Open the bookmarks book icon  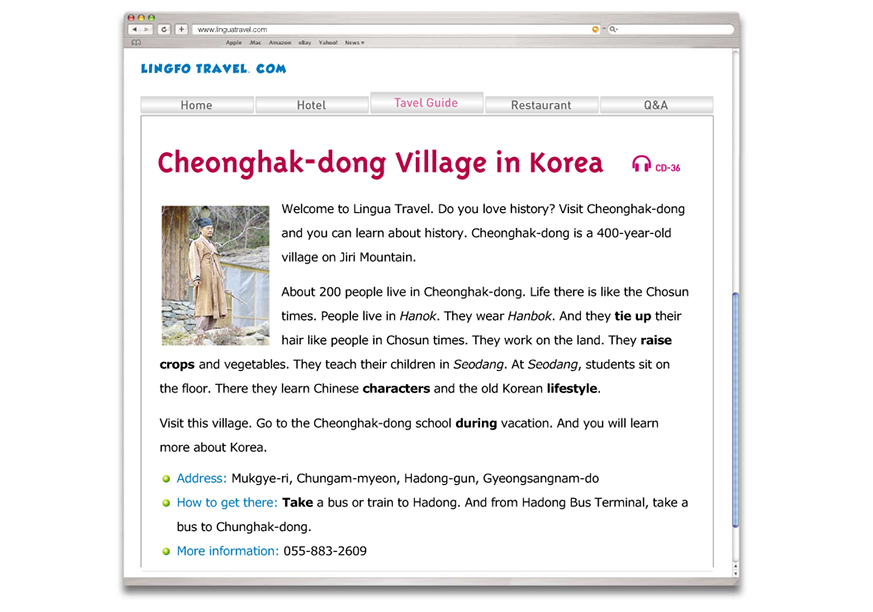pos(136,43)
